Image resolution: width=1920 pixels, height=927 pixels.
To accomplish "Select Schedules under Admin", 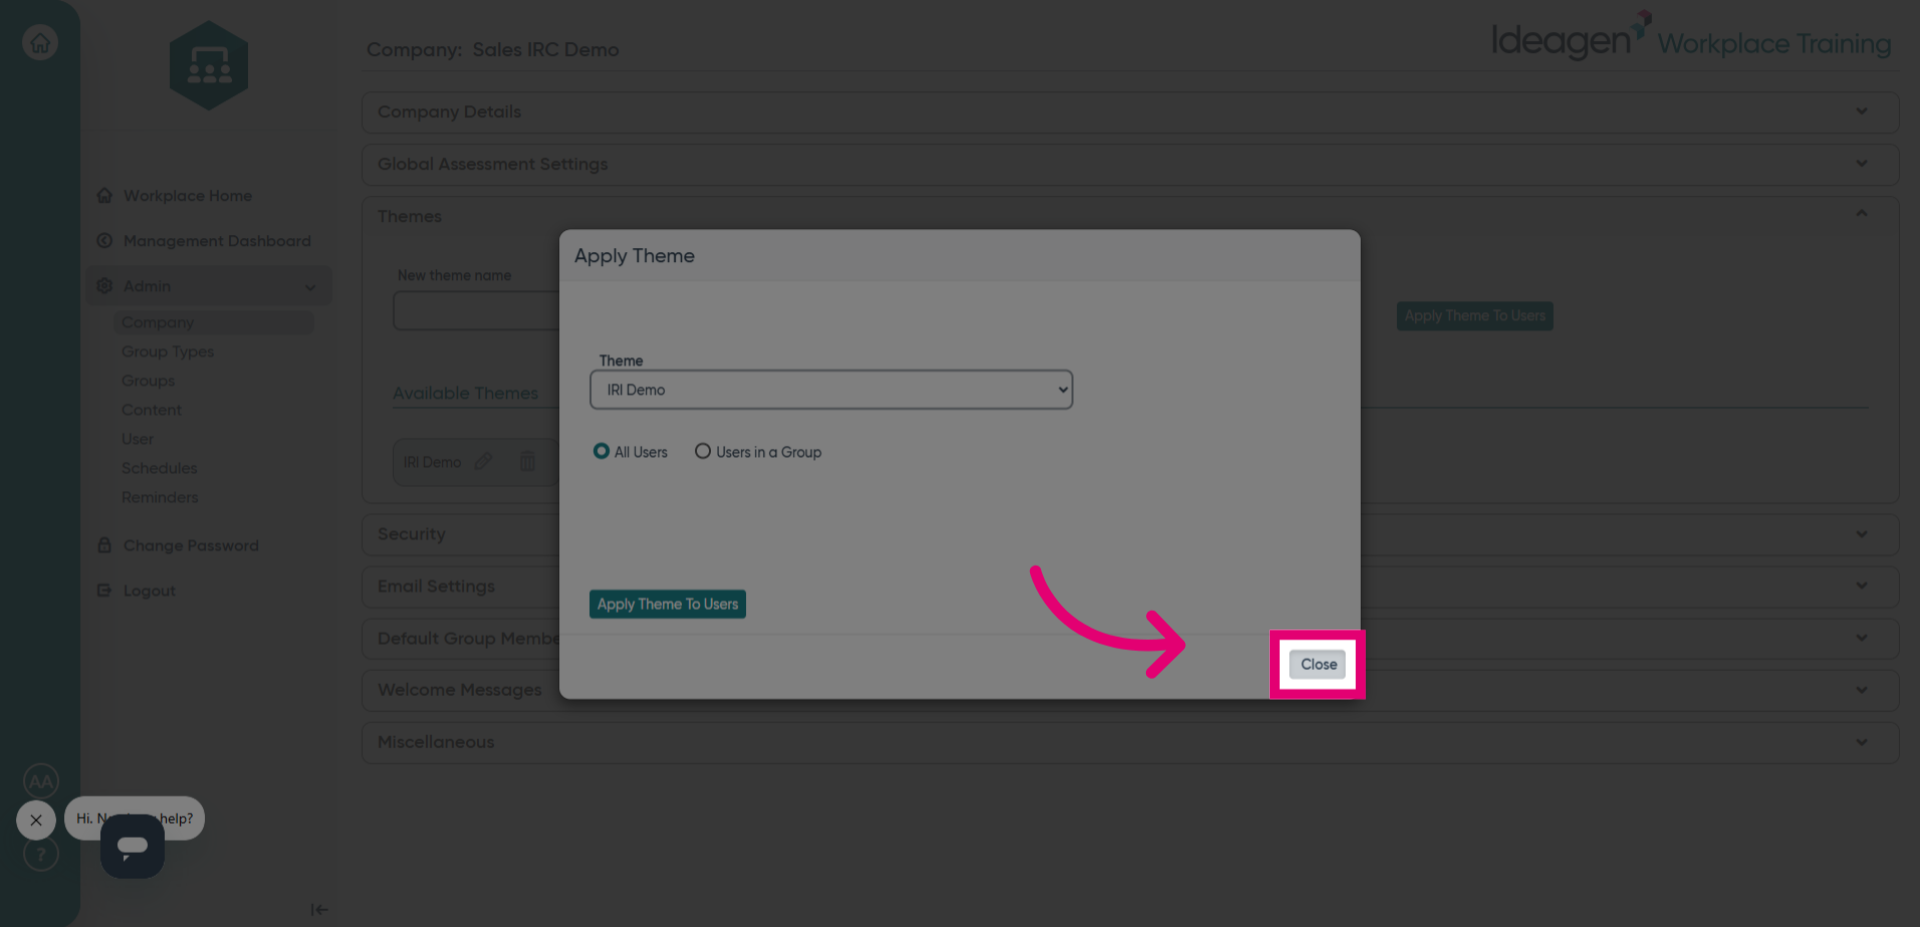I will click(x=159, y=467).
